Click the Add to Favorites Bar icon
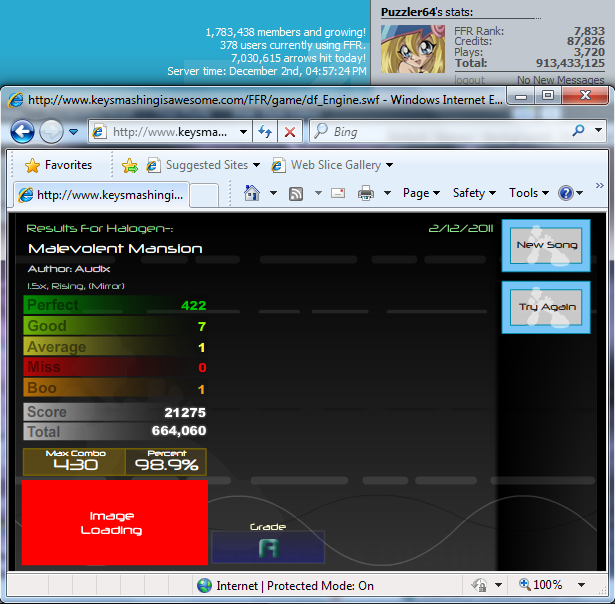 tap(129, 165)
